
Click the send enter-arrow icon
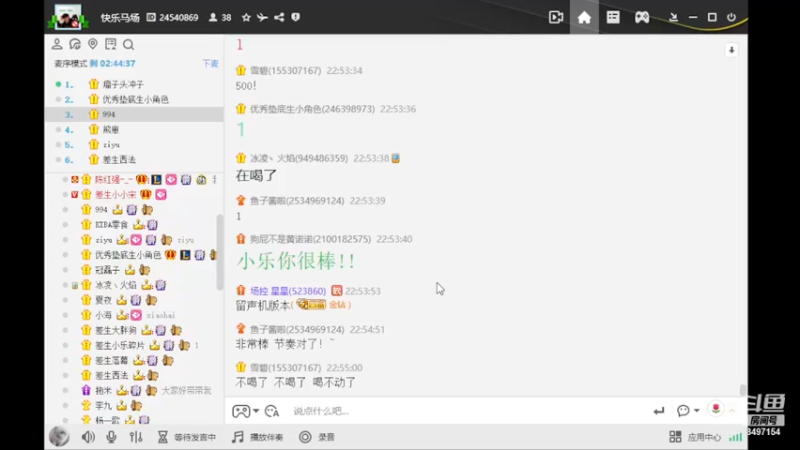(x=659, y=411)
